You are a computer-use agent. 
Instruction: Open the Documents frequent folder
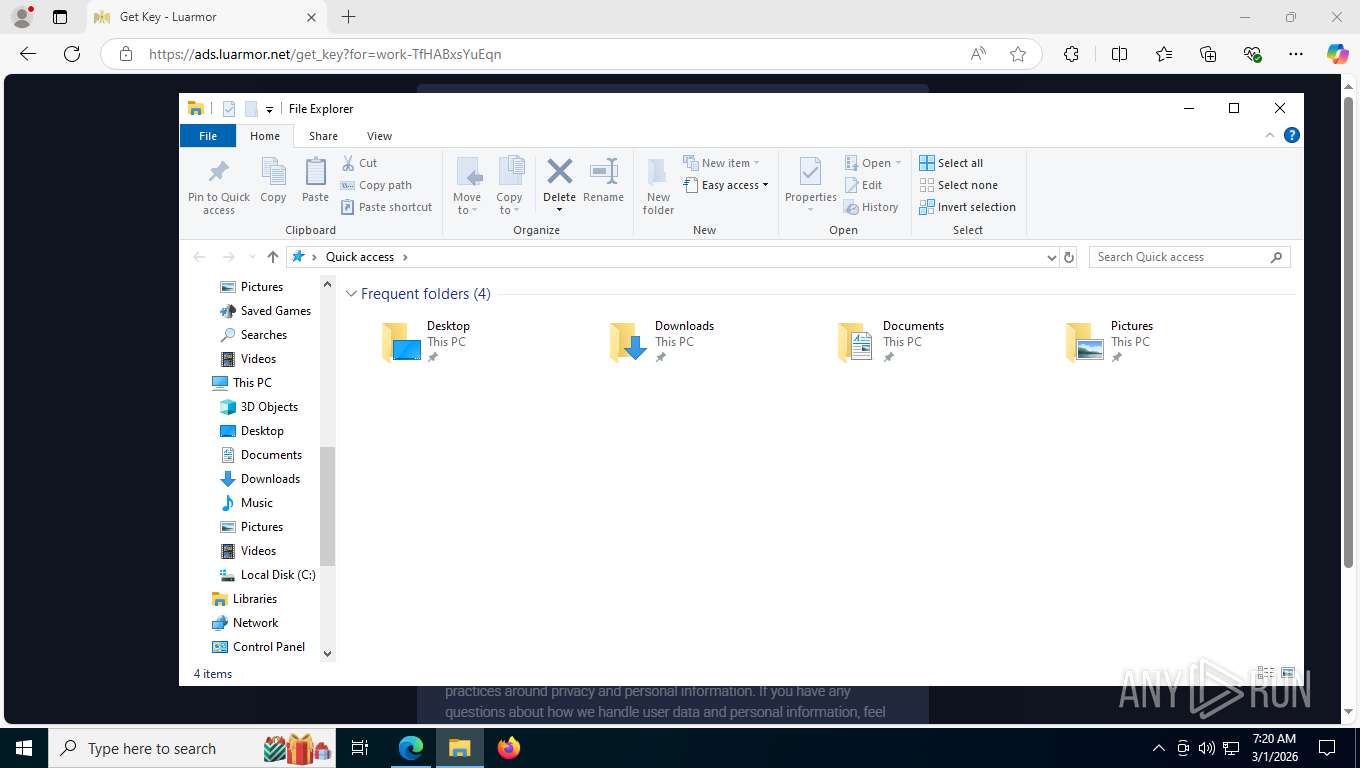coord(891,341)
